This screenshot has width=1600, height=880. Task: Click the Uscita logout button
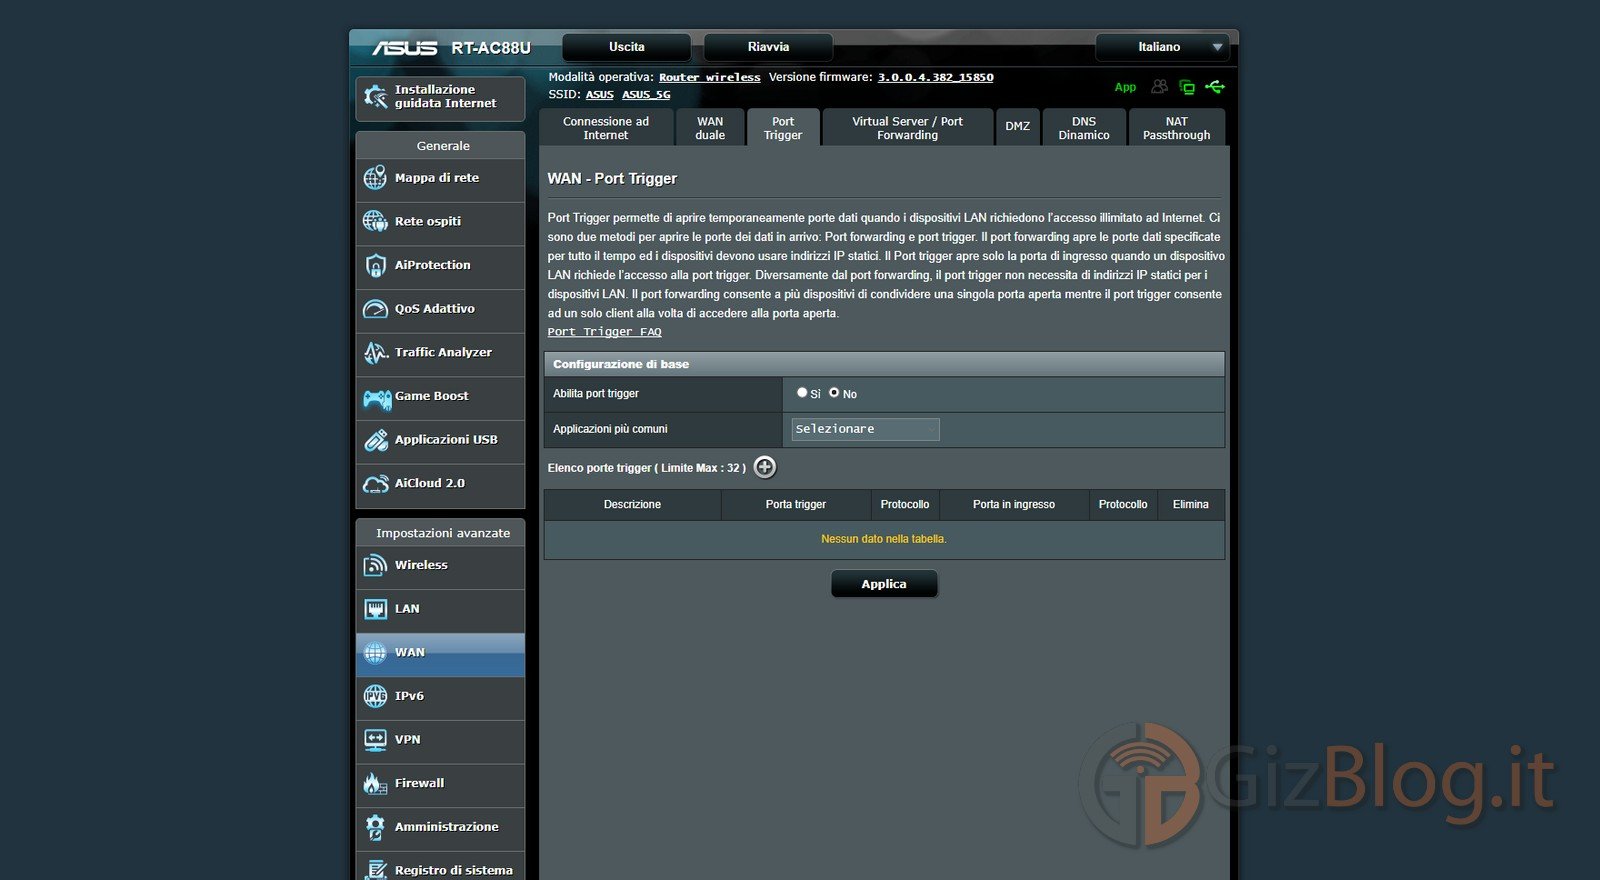pyautogui.click(x=627, y=47)
